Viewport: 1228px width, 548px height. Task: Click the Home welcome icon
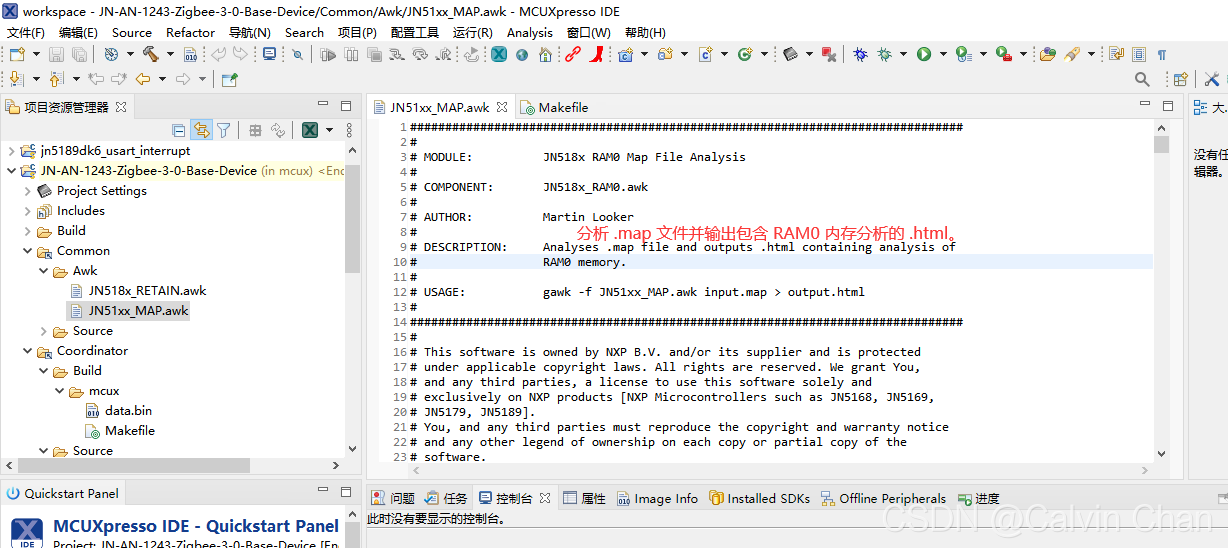coord(545,54)
